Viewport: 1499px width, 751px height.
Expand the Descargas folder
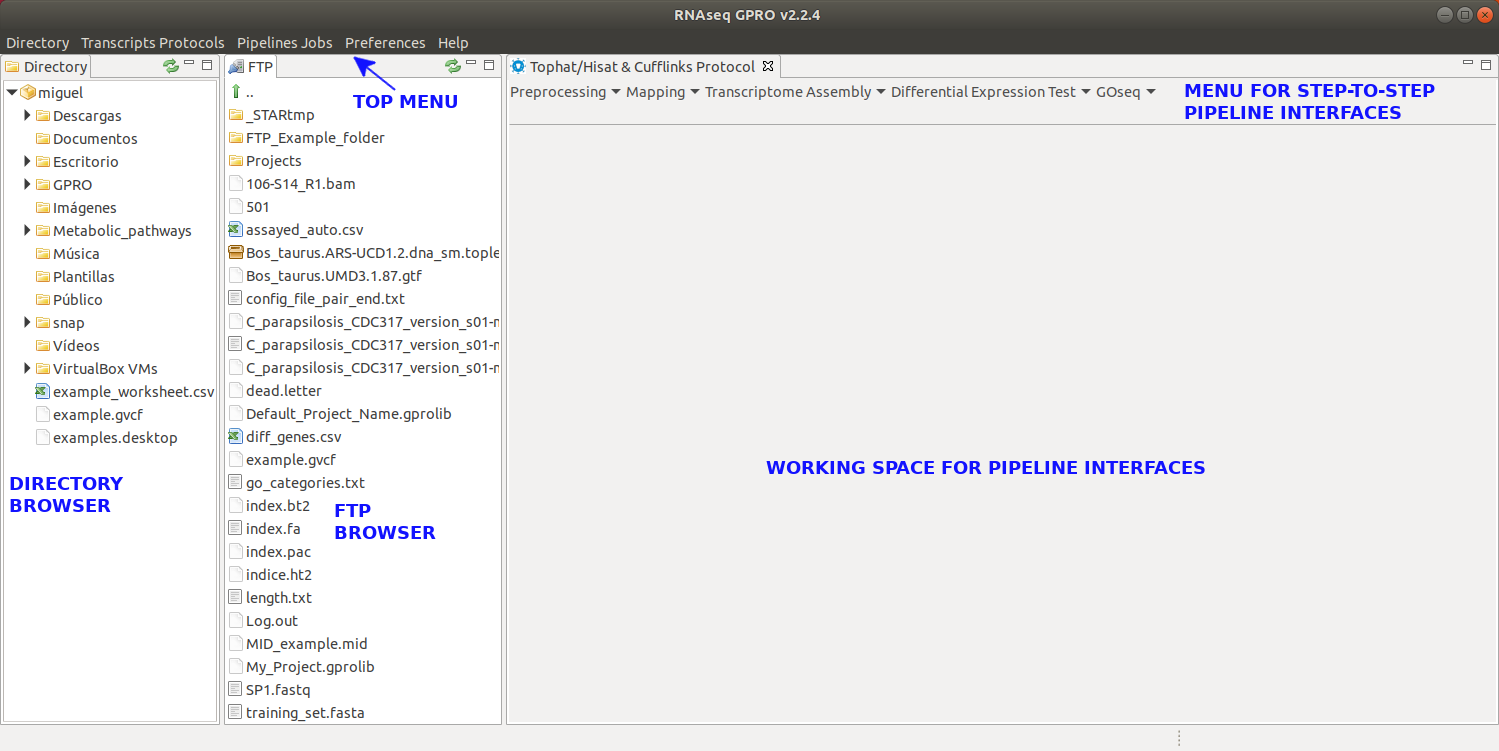click(x=28, y=116)
